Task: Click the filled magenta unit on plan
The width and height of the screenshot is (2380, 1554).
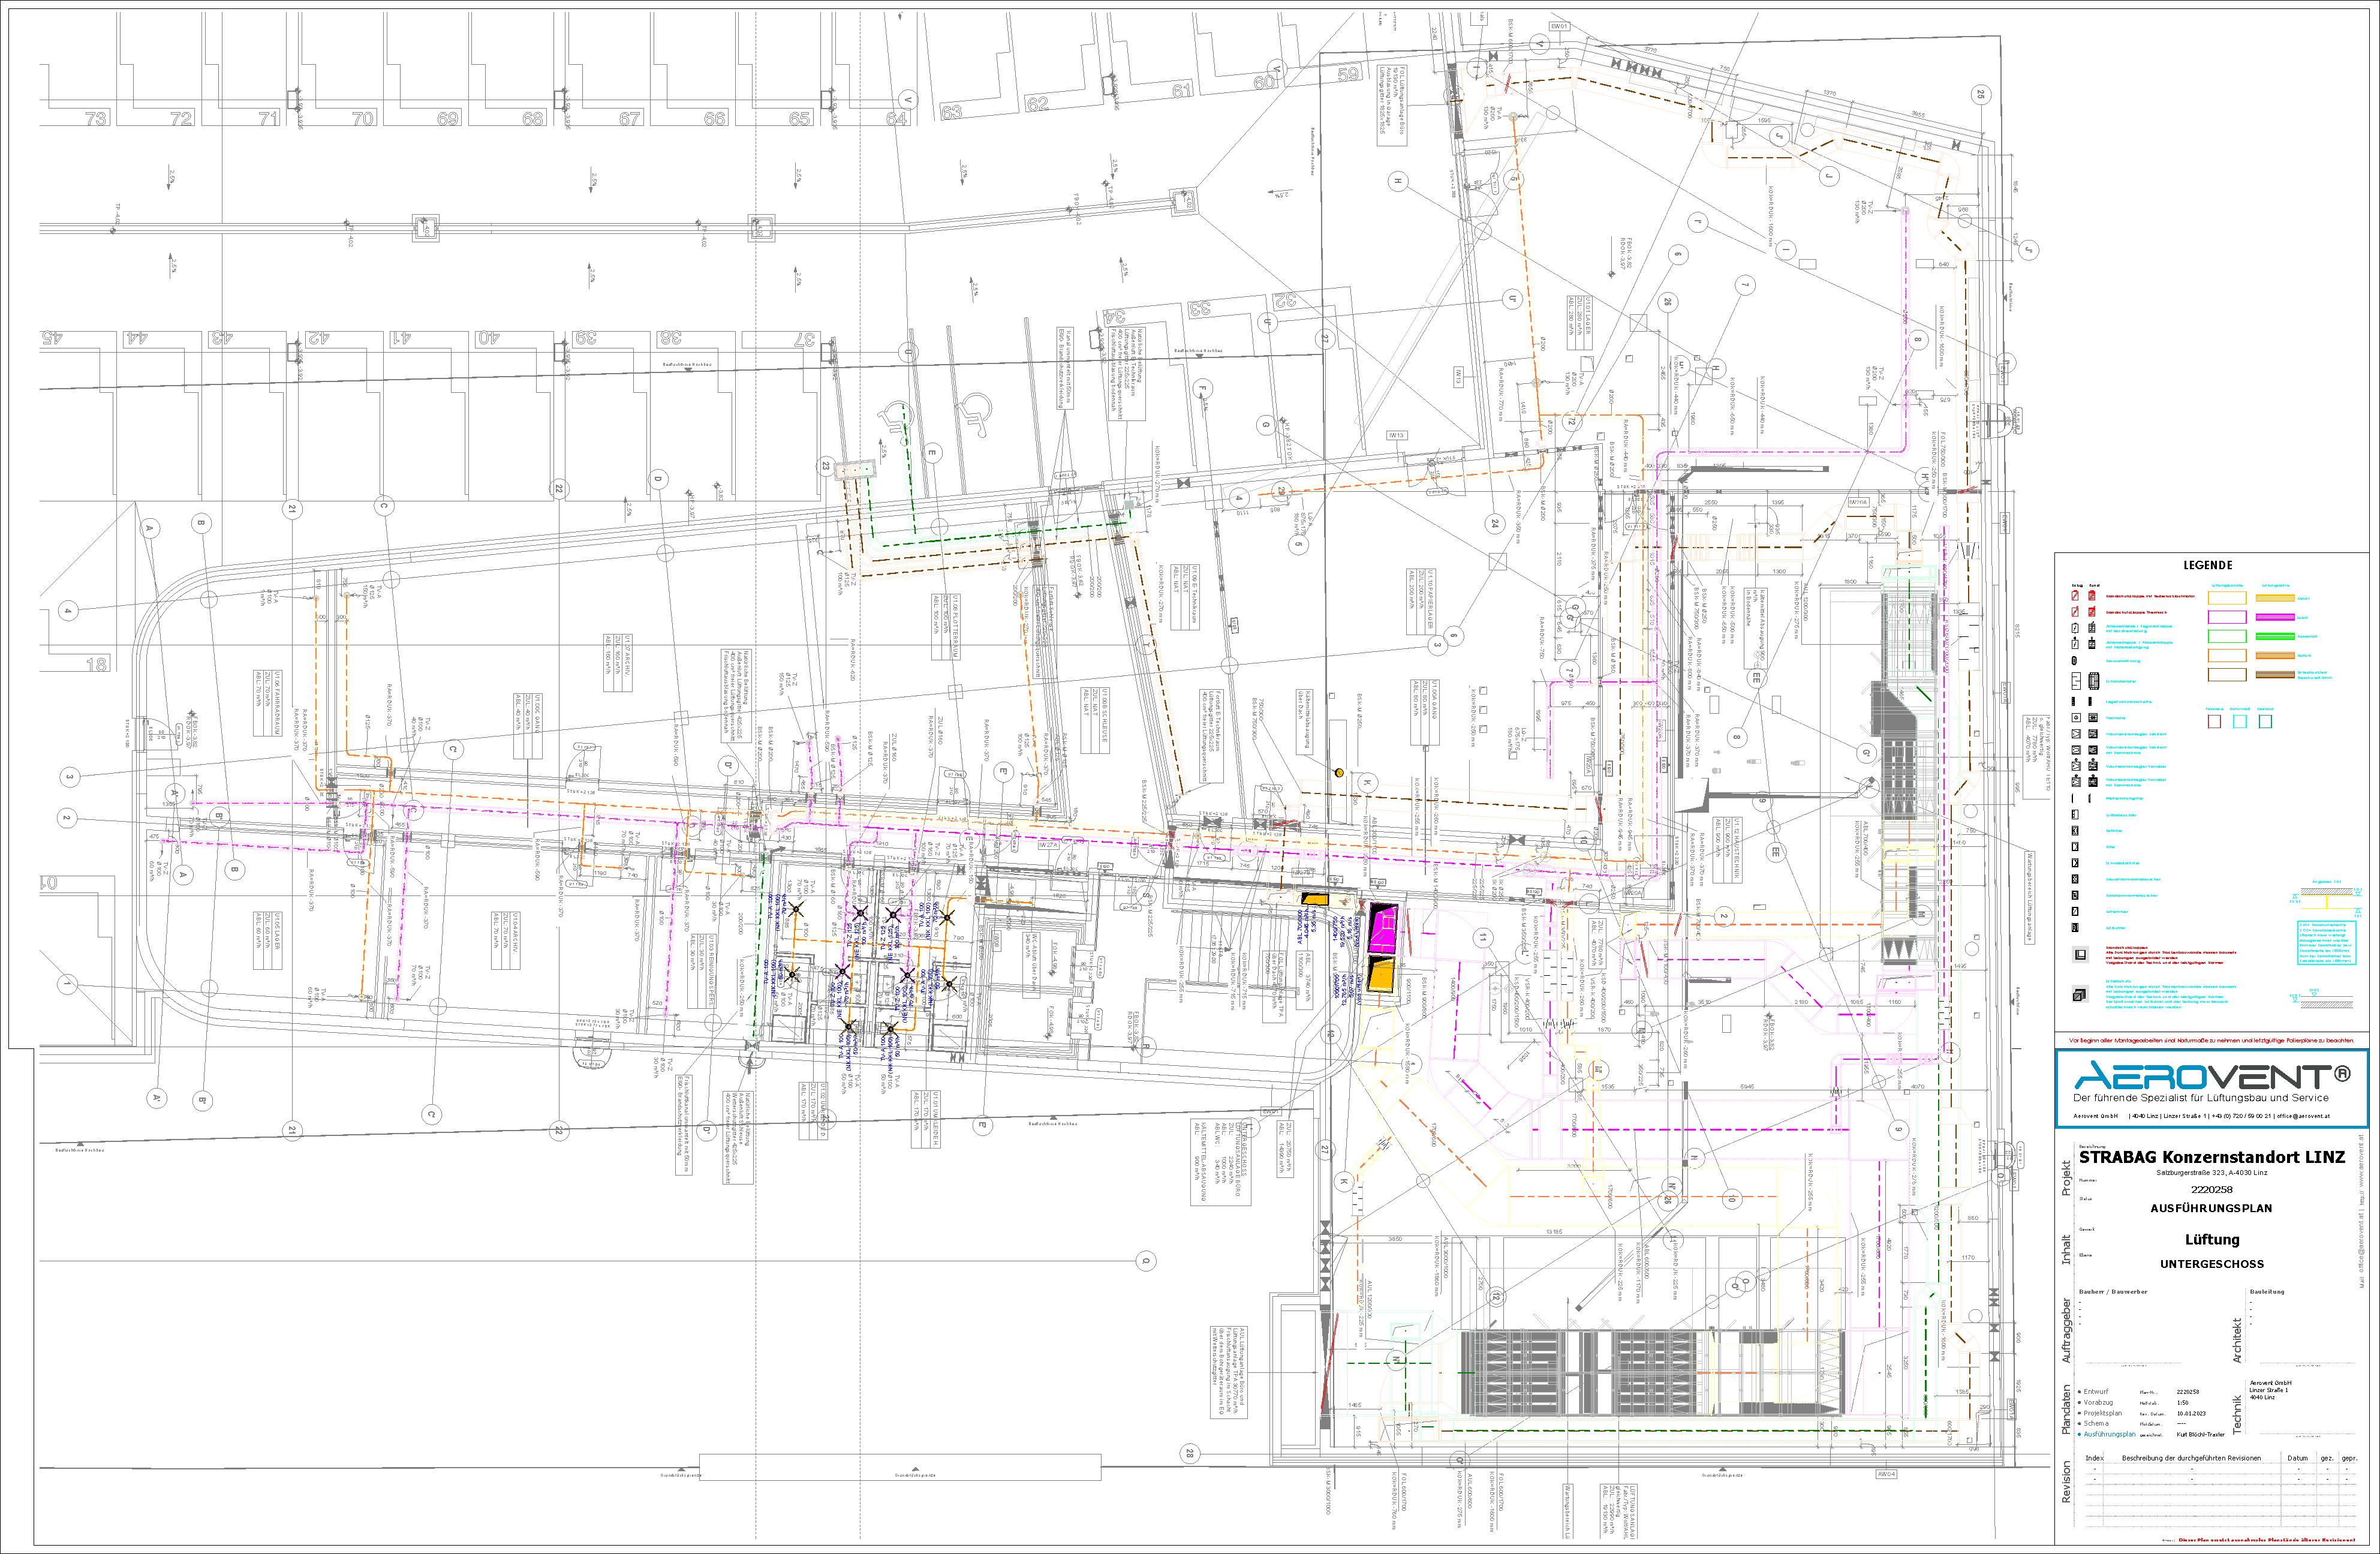Action: [1383, 928]
